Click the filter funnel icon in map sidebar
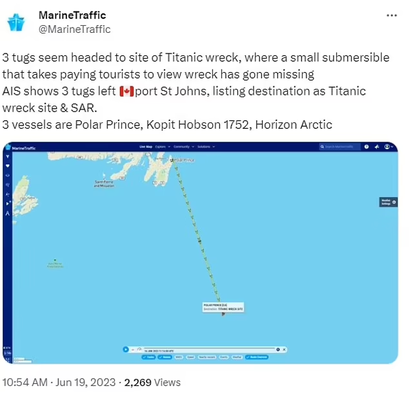 [x=8, y=156]
